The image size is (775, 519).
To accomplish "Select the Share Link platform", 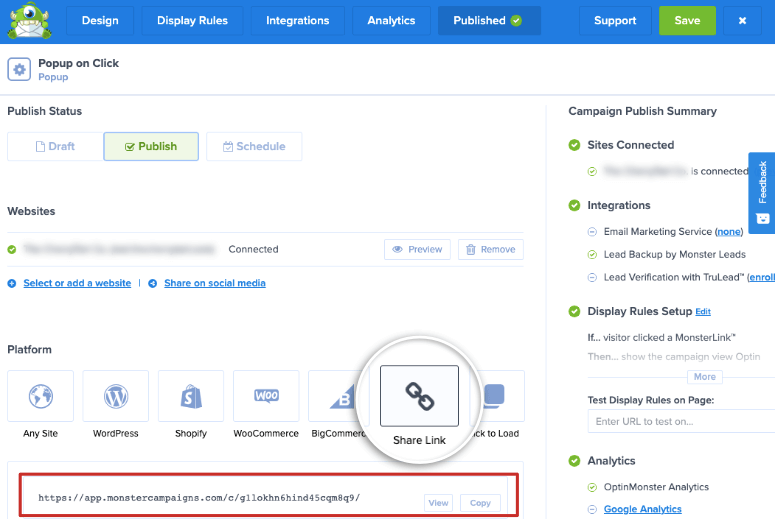I will 419,396.
